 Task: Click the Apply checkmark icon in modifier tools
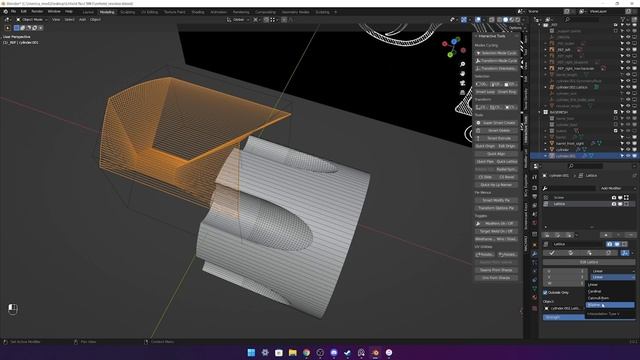point(552,253)
